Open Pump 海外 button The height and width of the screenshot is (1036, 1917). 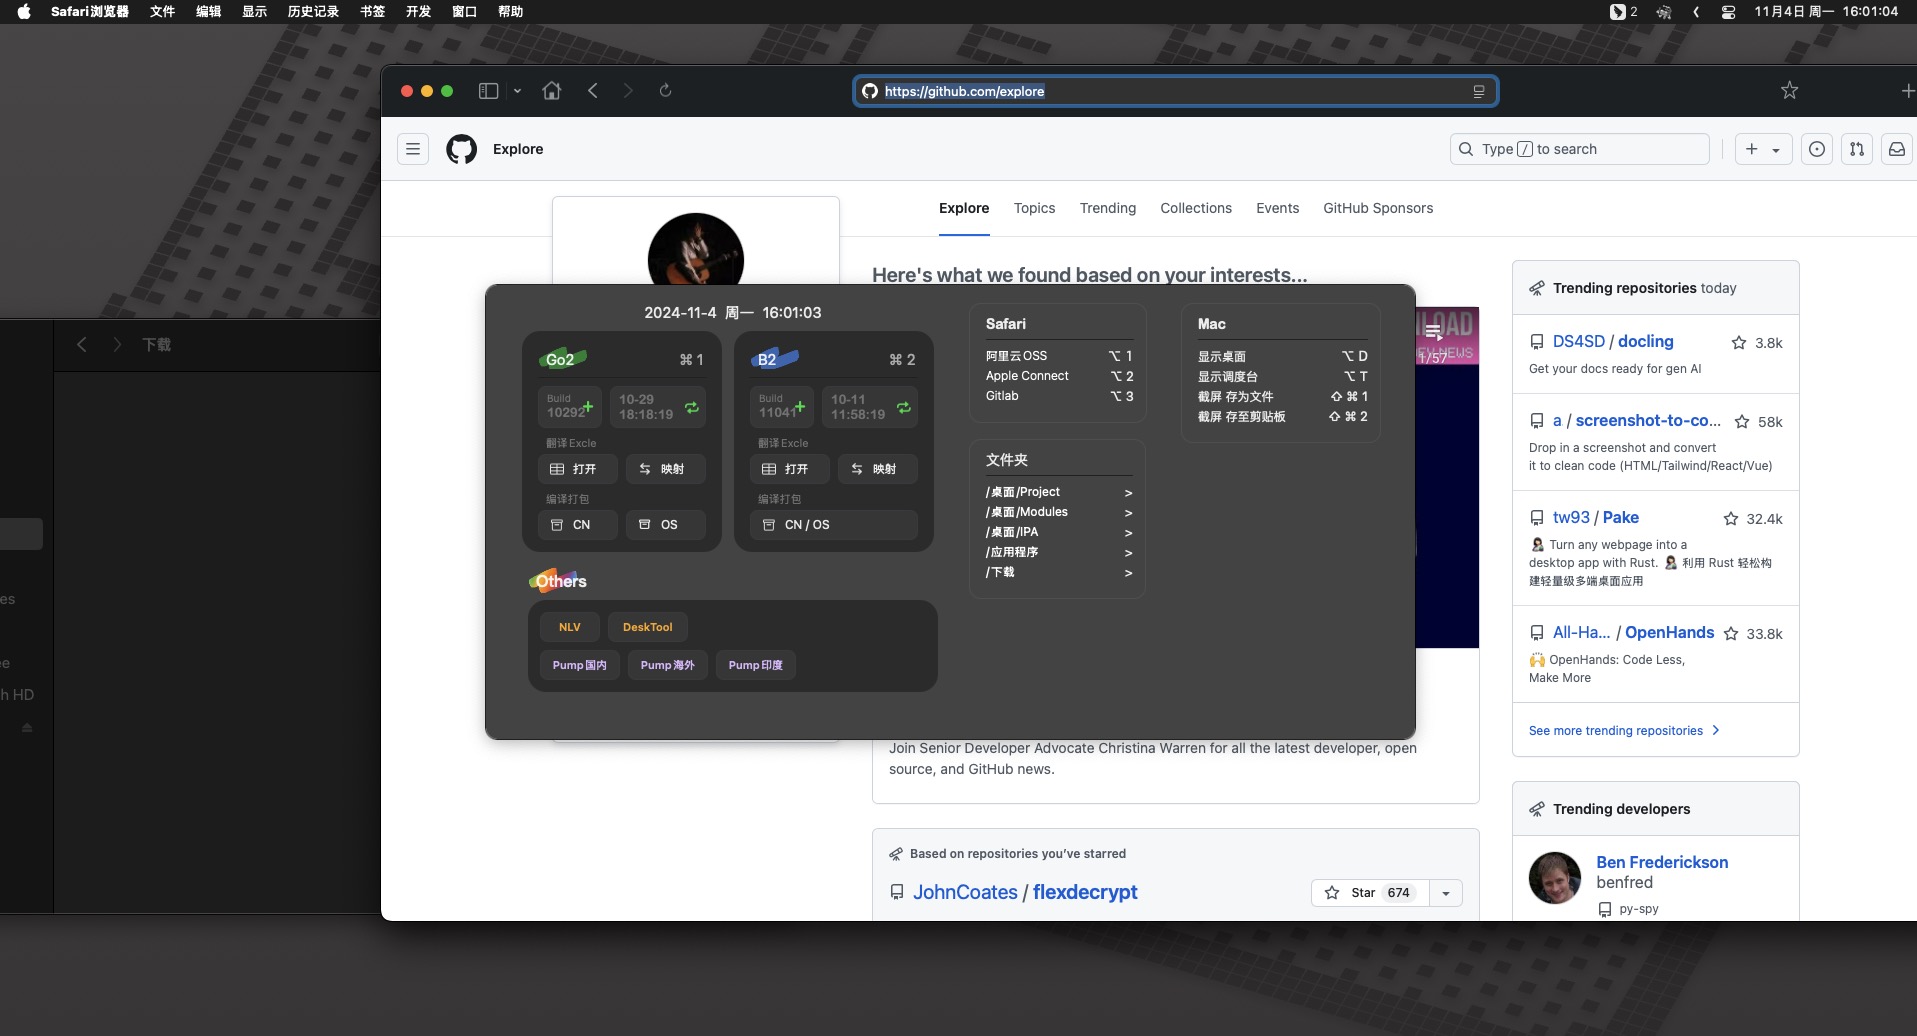pos(667,665)
